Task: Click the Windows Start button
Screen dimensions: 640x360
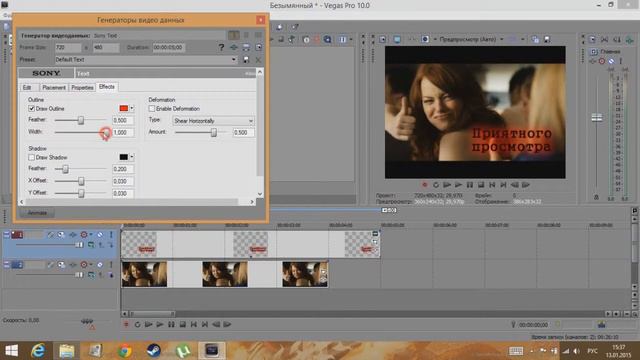Action: coord(11,351)
